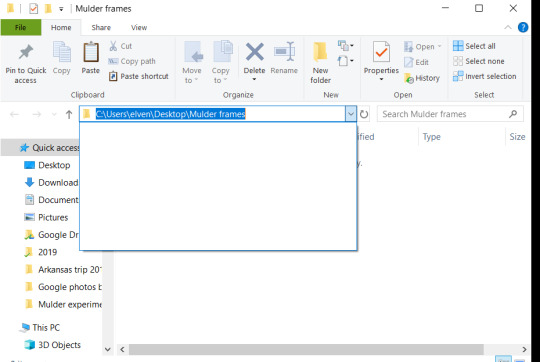Viewport: 540px width, 362px height.
Task: Click Select all
Action: coord(474,46)
